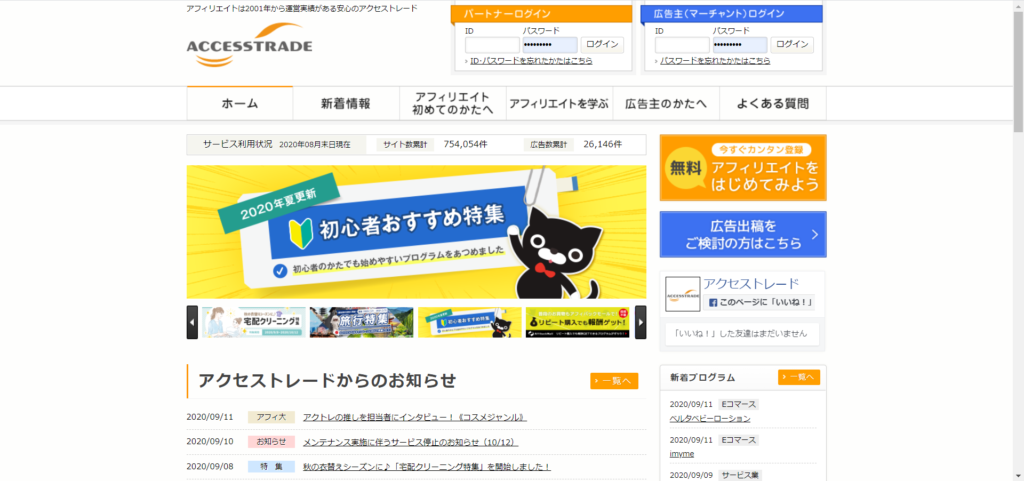Click merchant パスワードを忘れたかたはこちら link
Viewport: 1024px width, 481px height.
click(x=715, y=61)
